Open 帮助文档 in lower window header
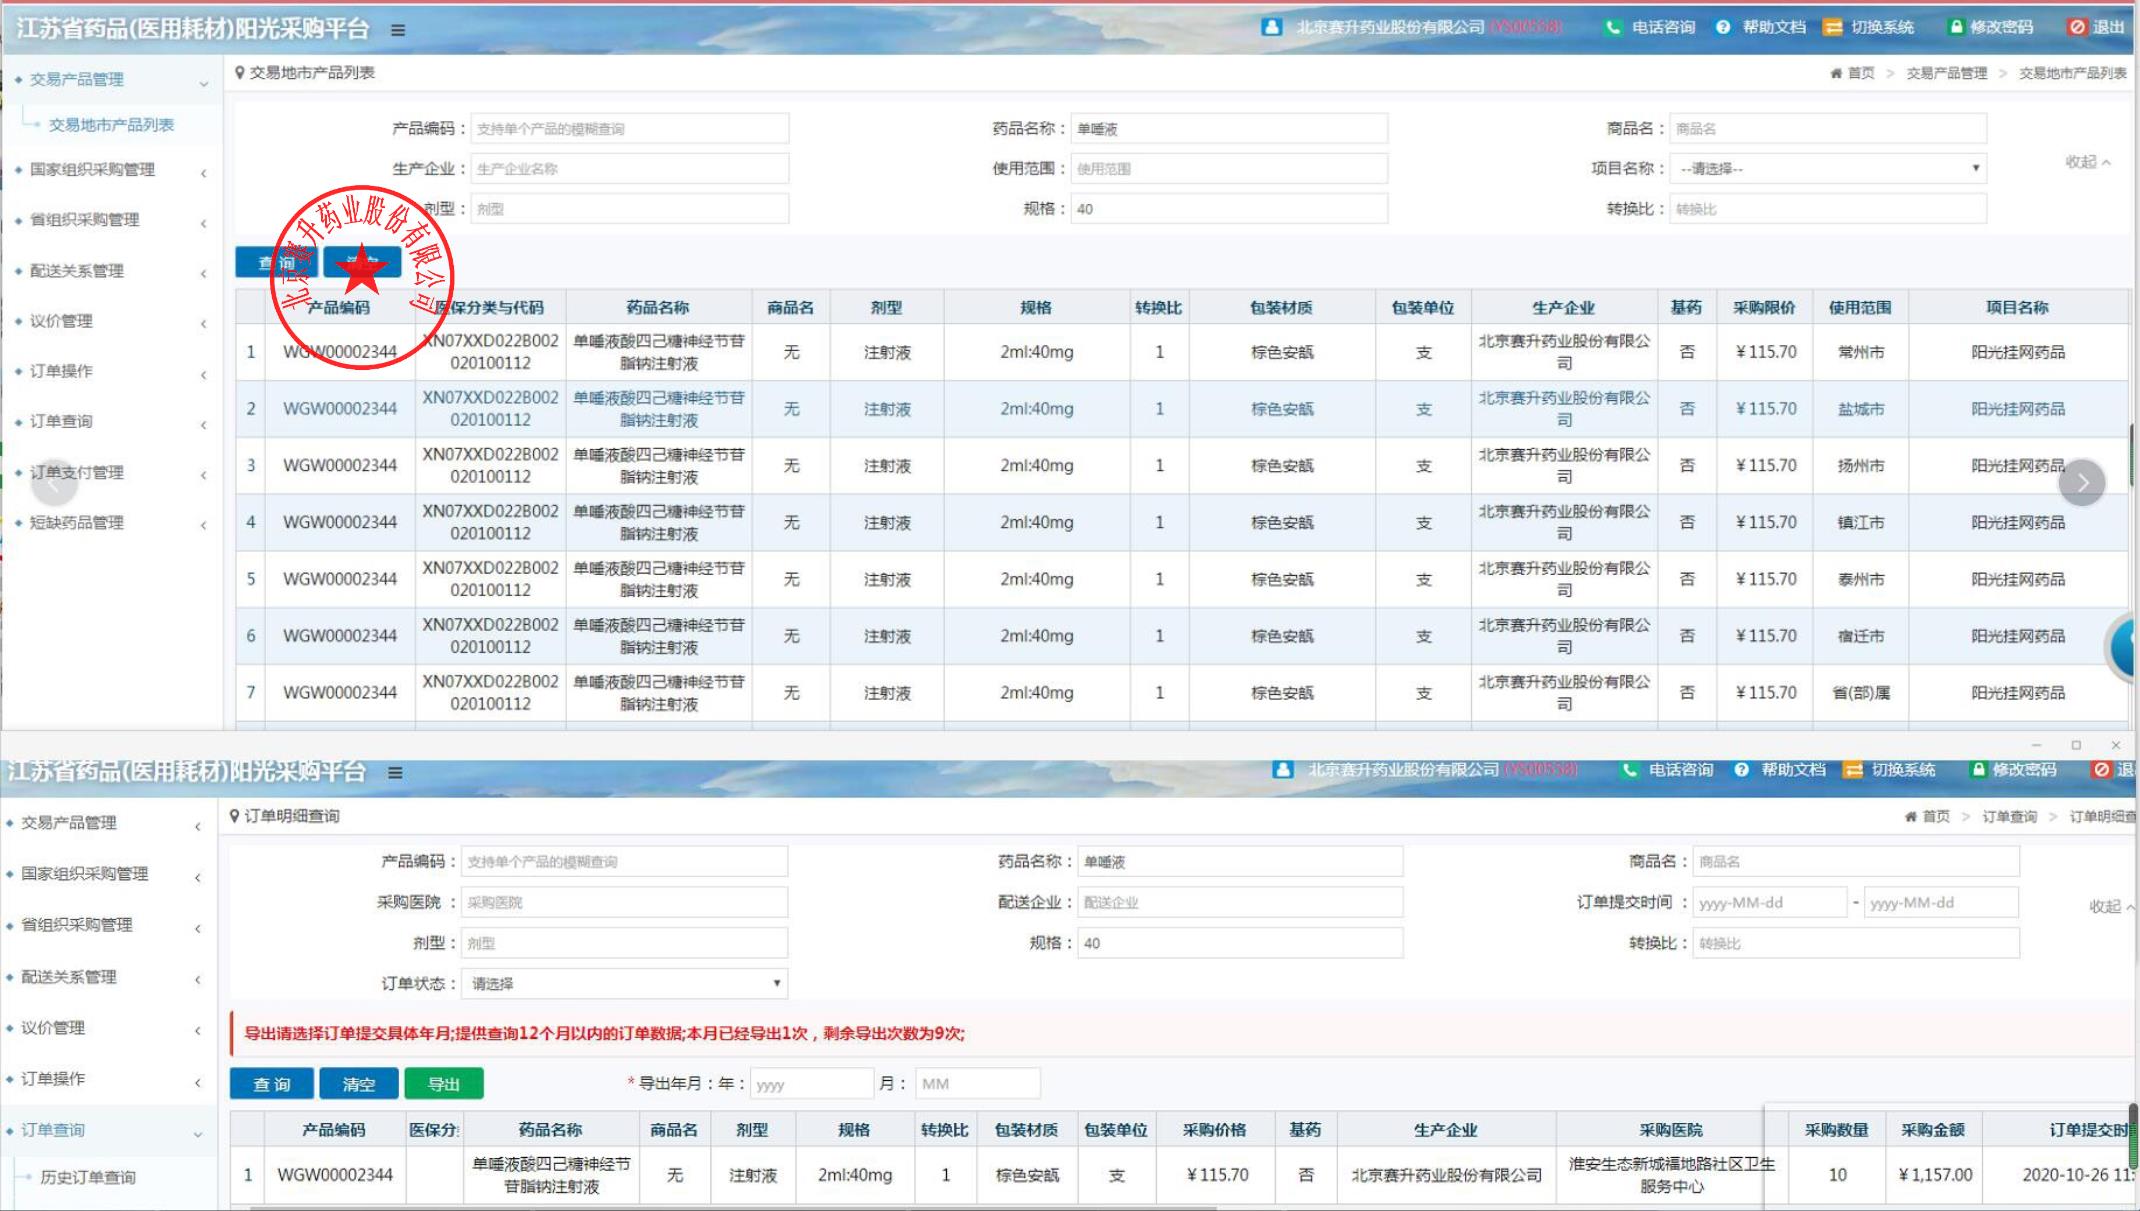Viewport: 2140px width, 1211px height. click(1780, 769)
